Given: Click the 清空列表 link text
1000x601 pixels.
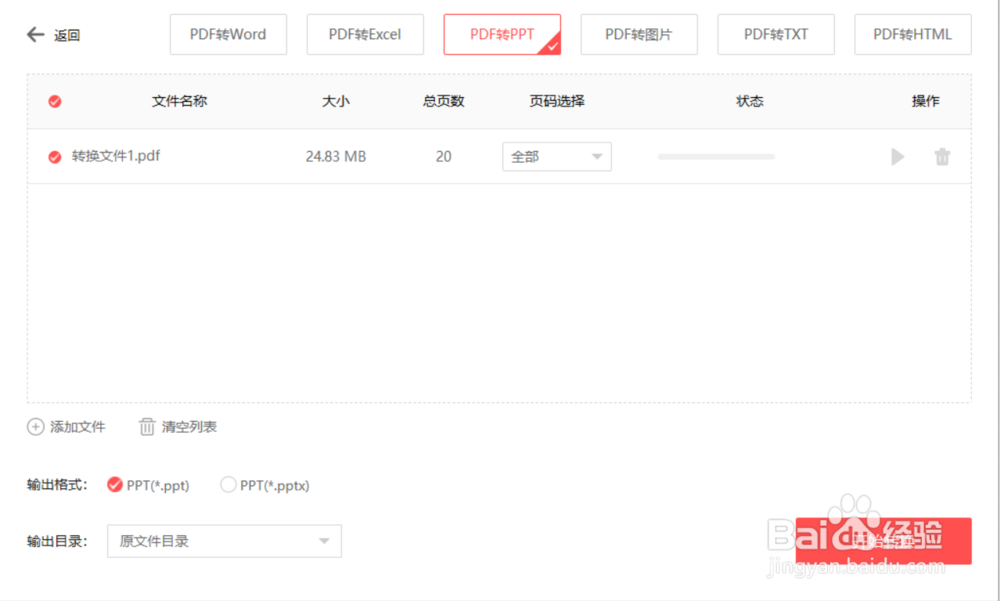Looking at the screenshot, I should coord(189,427).
